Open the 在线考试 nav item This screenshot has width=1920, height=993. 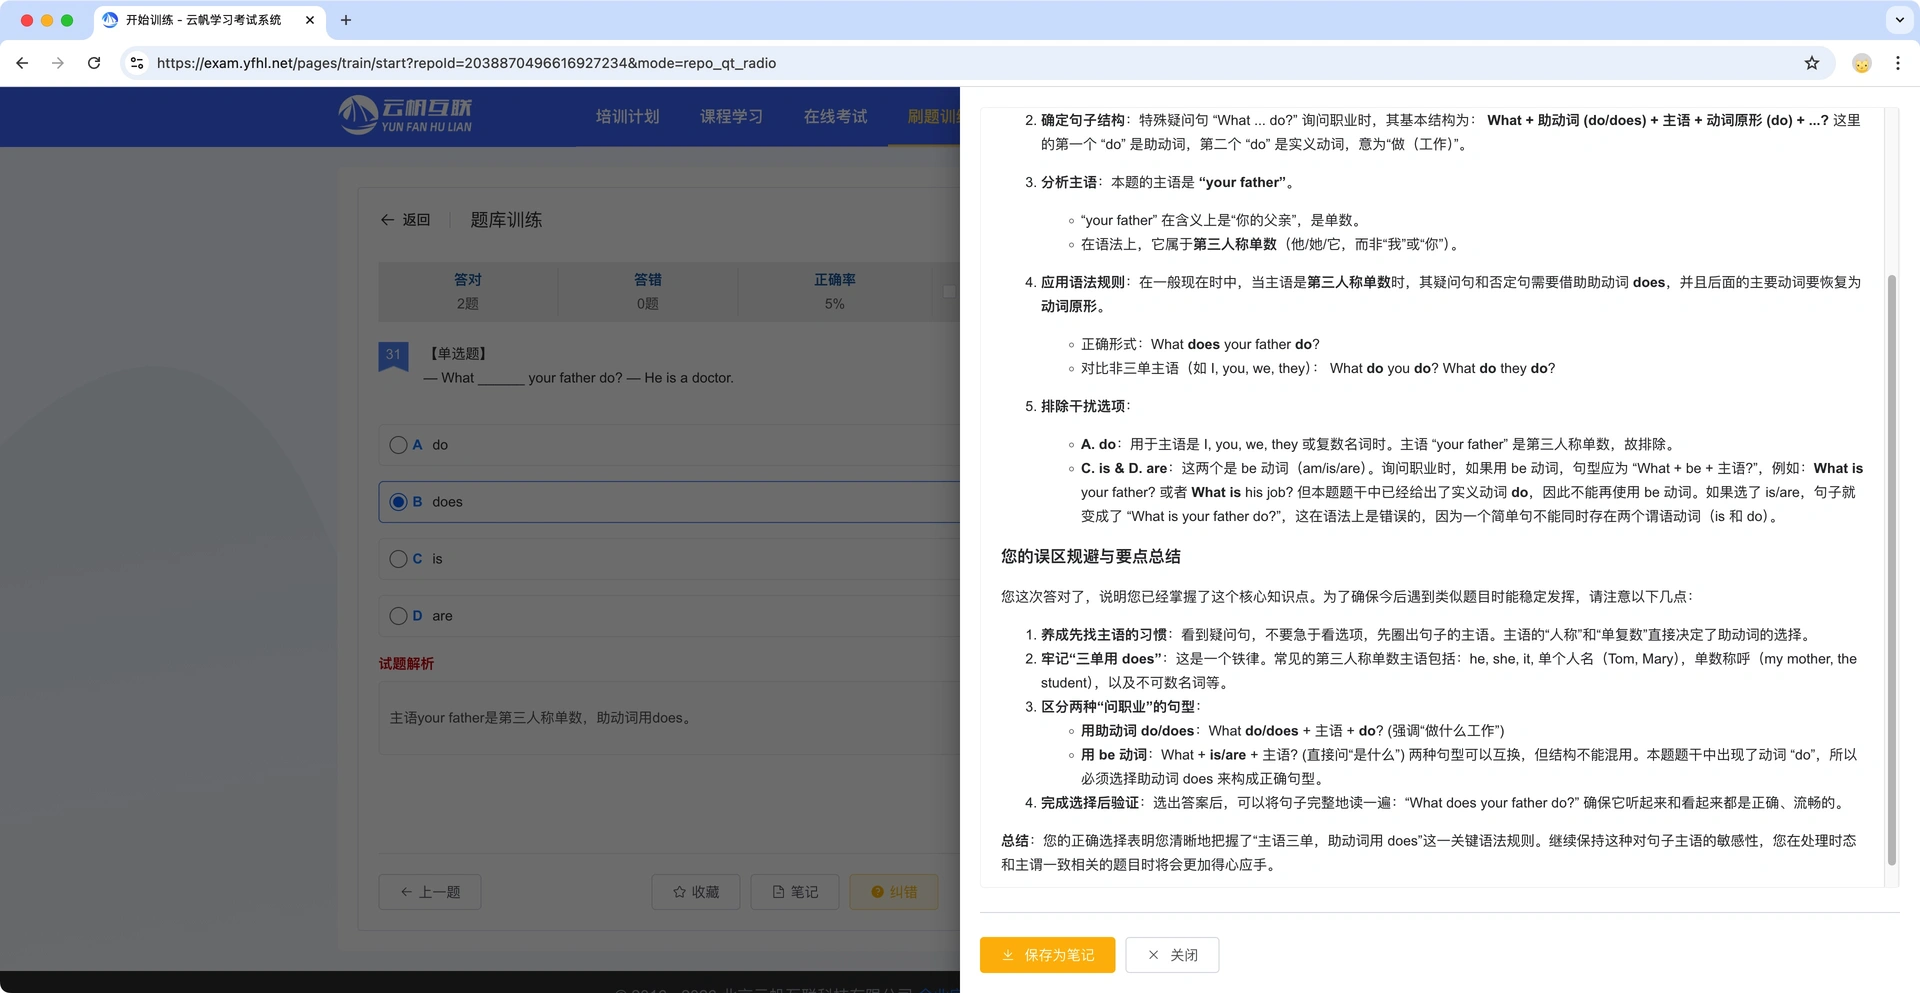coord(835,116)
